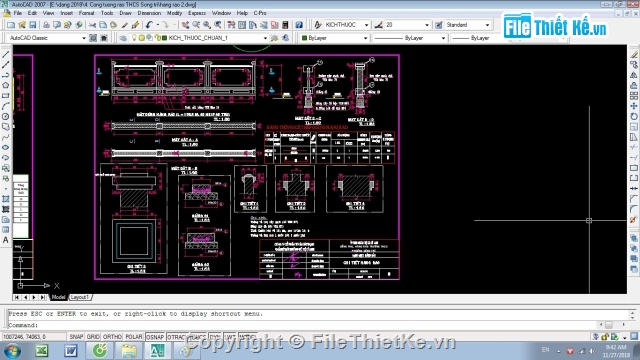Toggle the GRID button in status bar

(x=93, y=337)
